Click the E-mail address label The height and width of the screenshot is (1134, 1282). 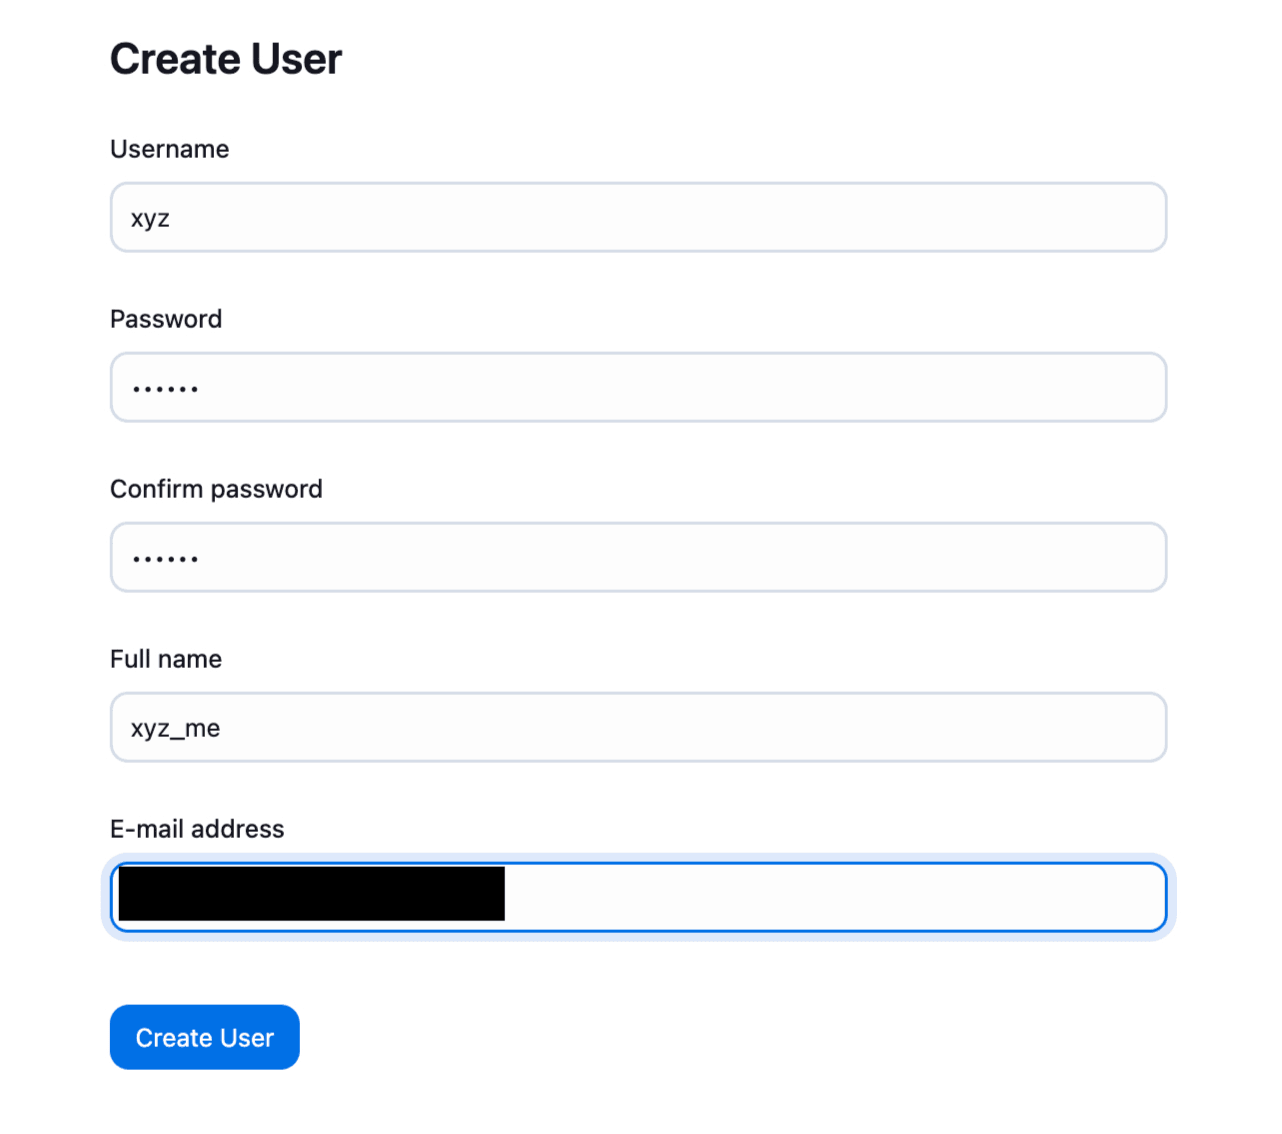pyautogui.click(x=197, y=829)
